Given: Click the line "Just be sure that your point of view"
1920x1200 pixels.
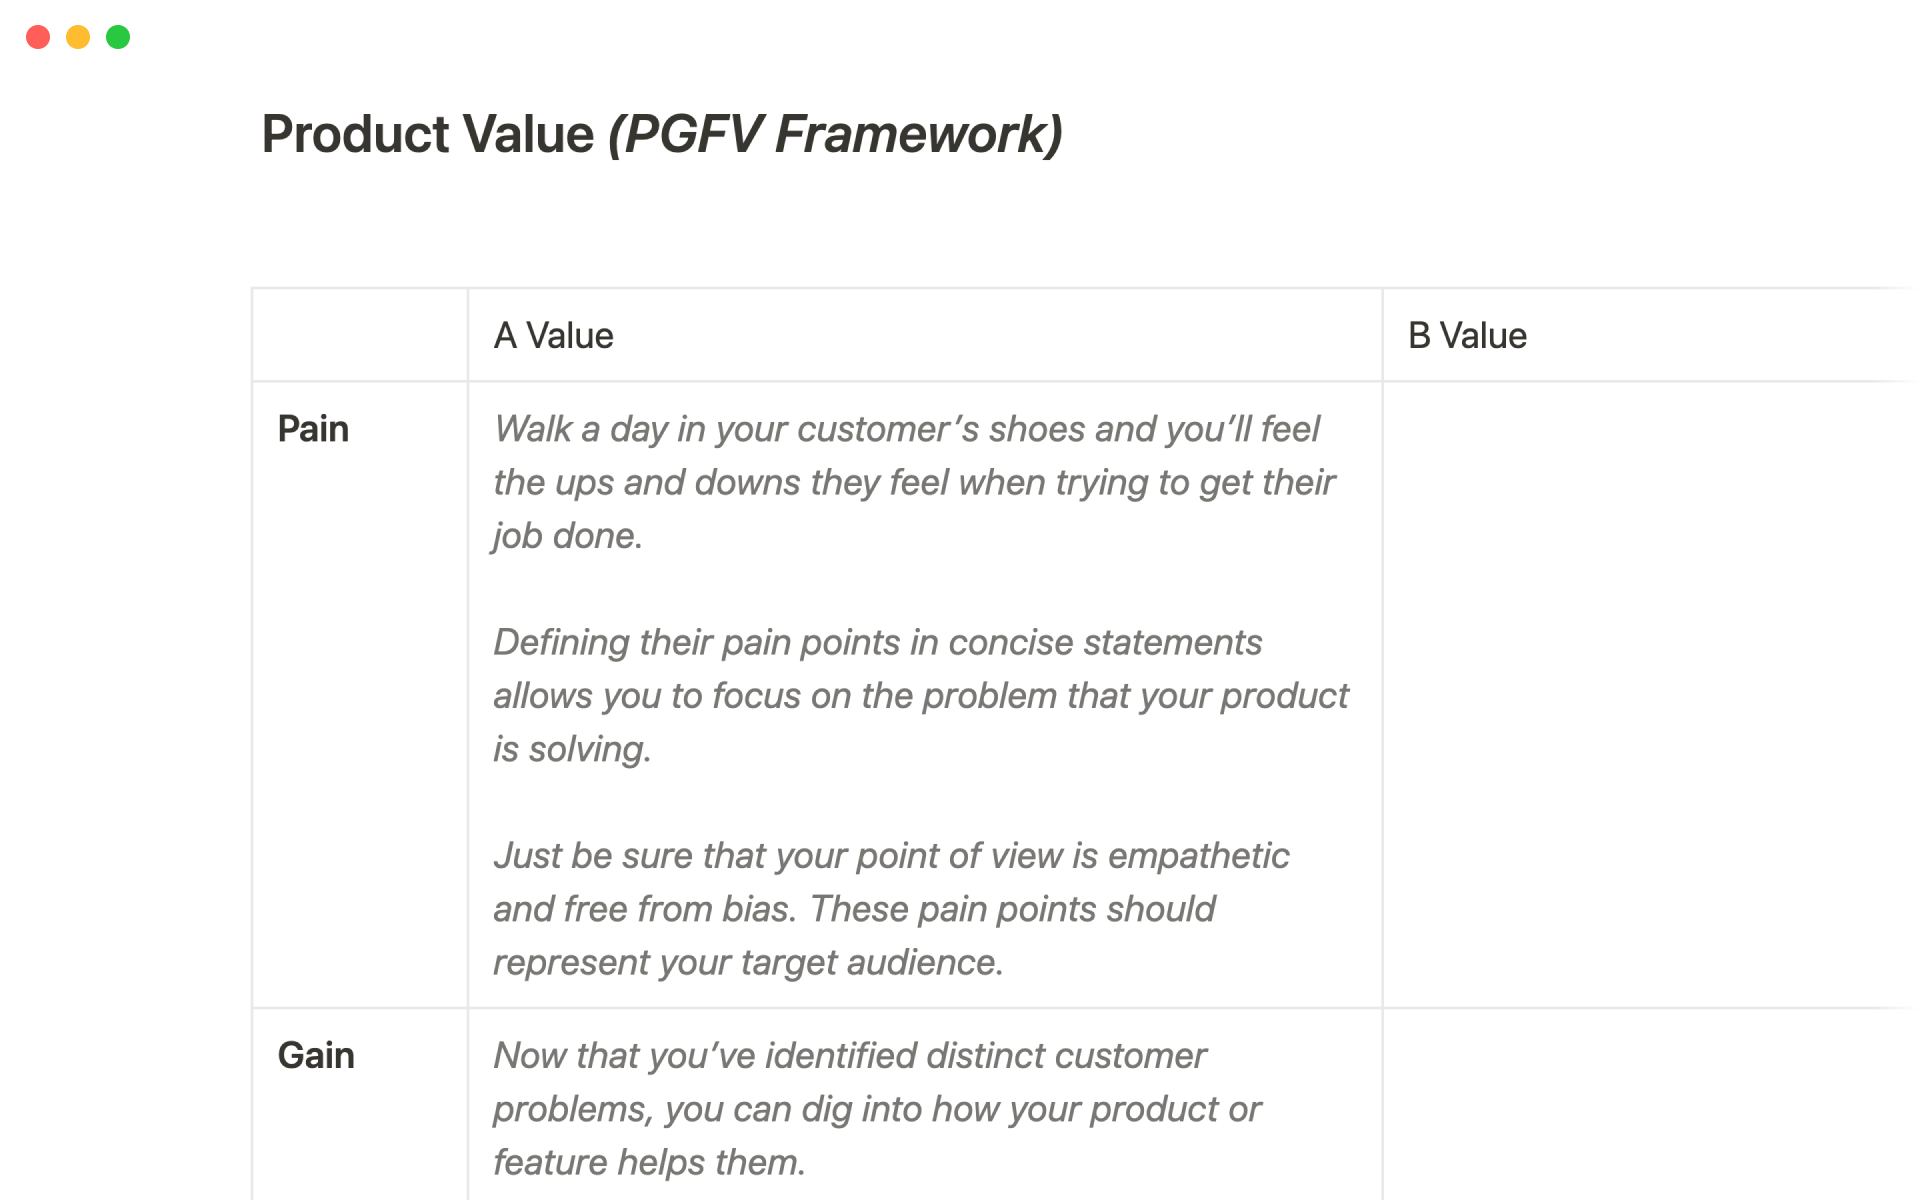Looking at the screenshot, I should point(890,856).
